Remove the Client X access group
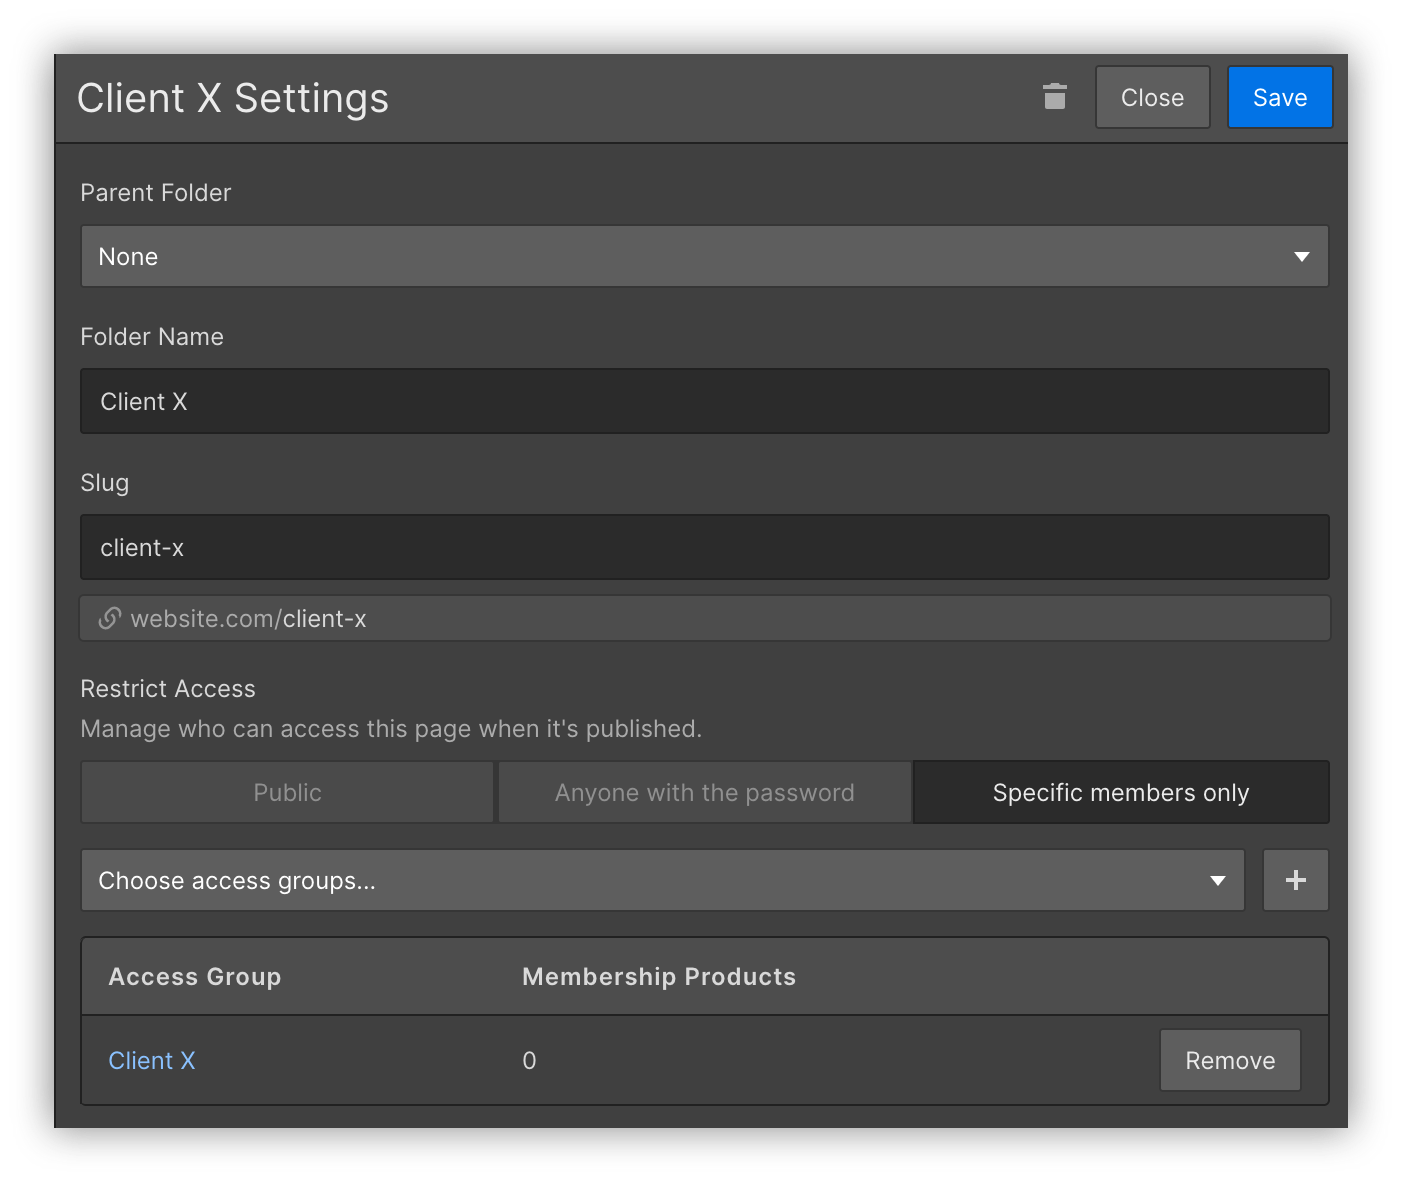This screenshot has height=1182, width=1402. coord(1230,1060)
